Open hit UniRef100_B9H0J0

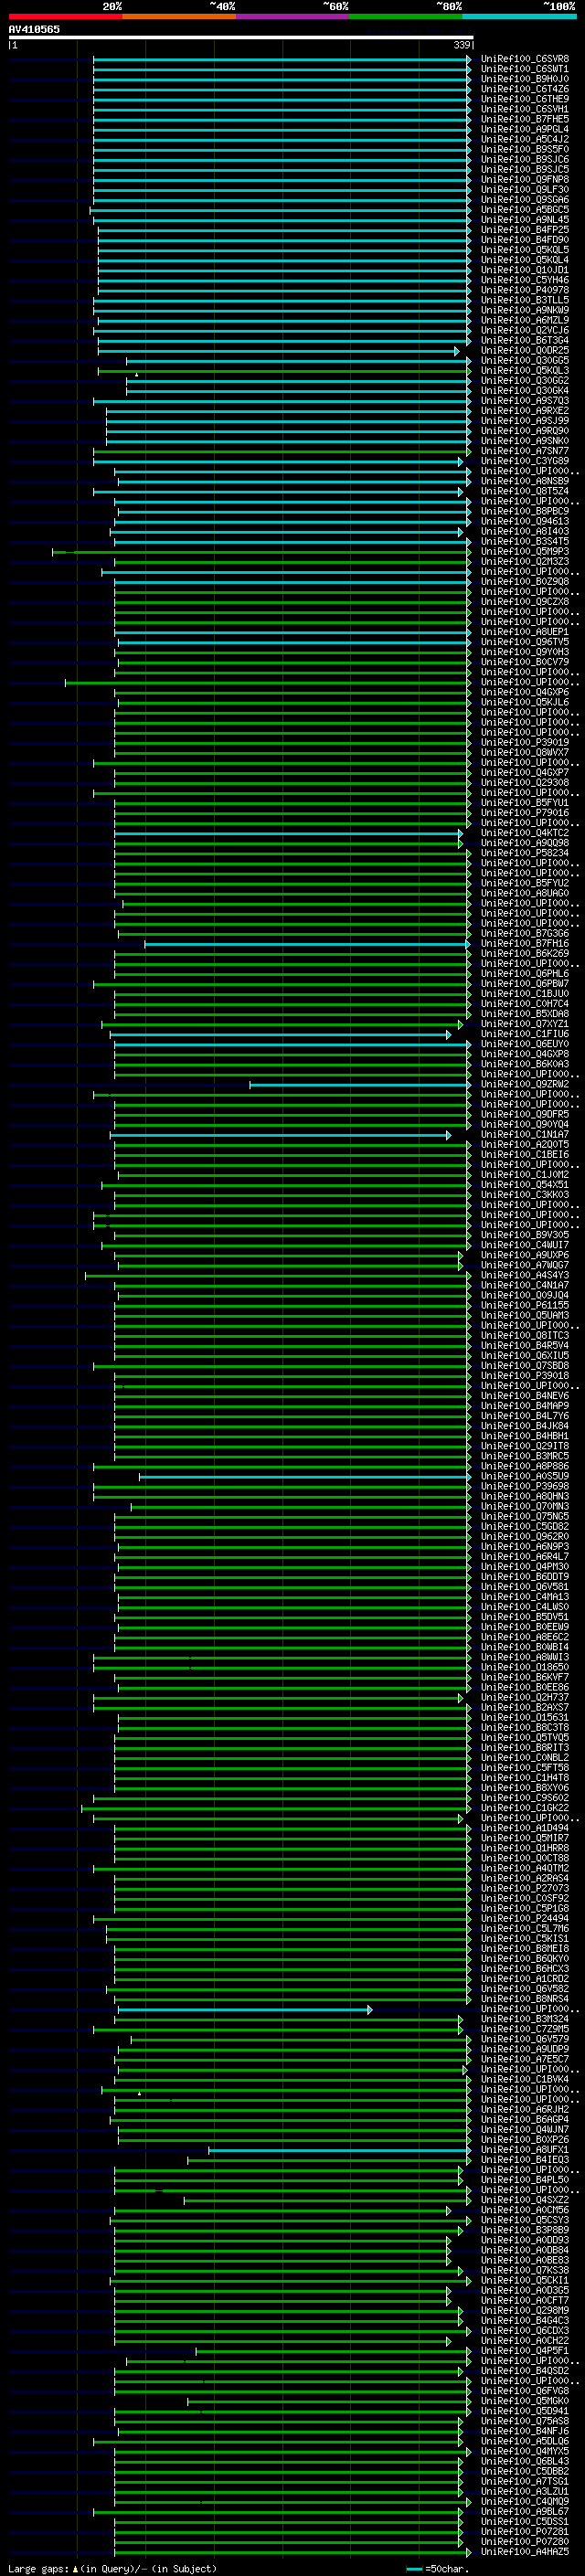click(525, 79)
